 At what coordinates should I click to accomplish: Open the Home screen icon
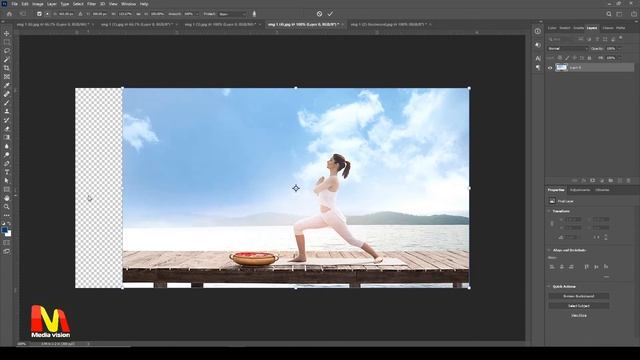click(9, 14)
